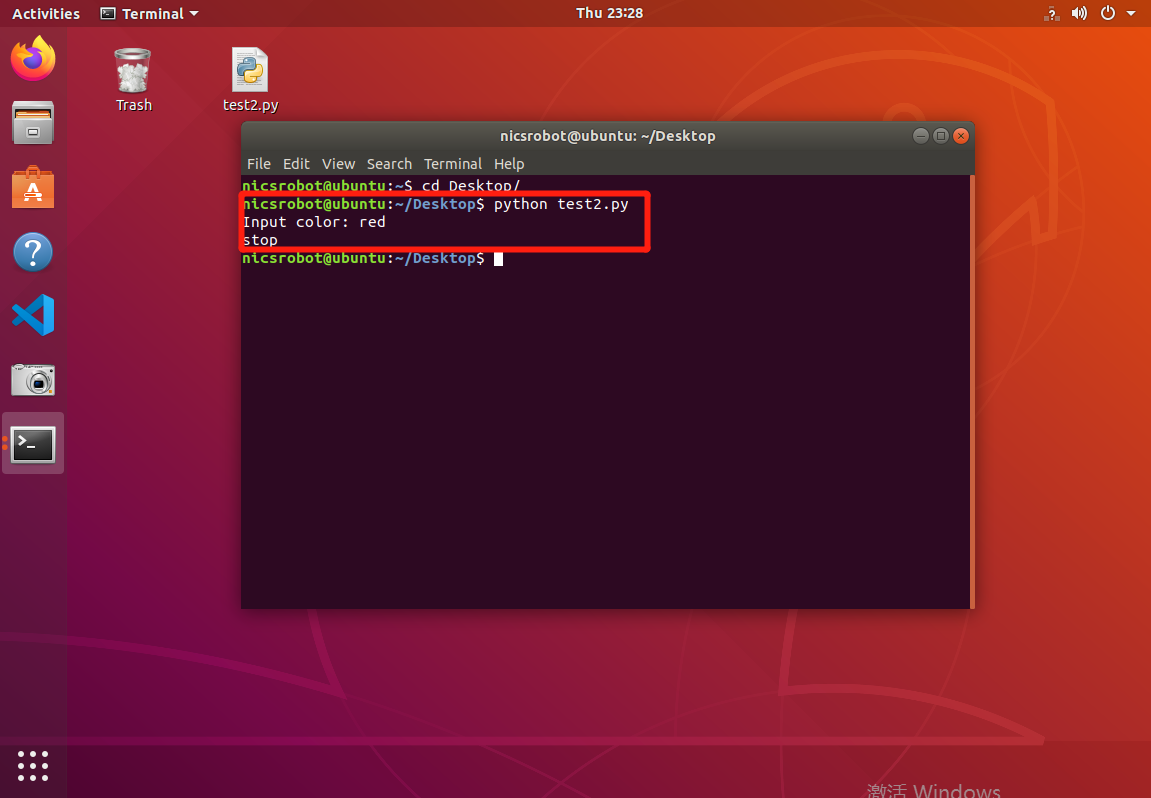Click the 'Input color: red' line
The width and height of the screenshot is (1151, 798).
tap(314, 222)
